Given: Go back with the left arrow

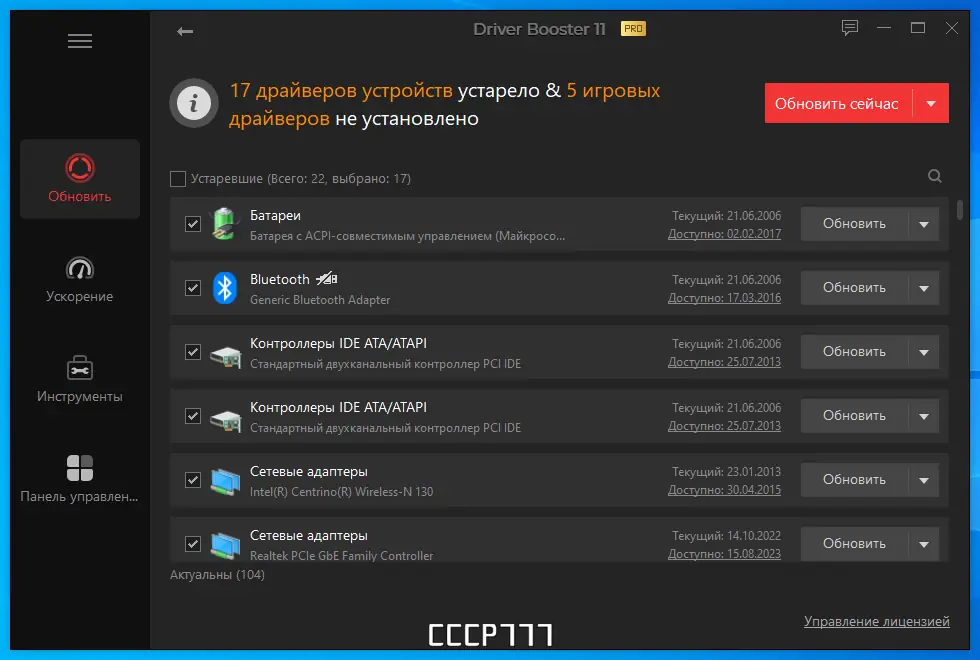Looking at the screenshot, I should pyautogui.click(x=185, y=31).
